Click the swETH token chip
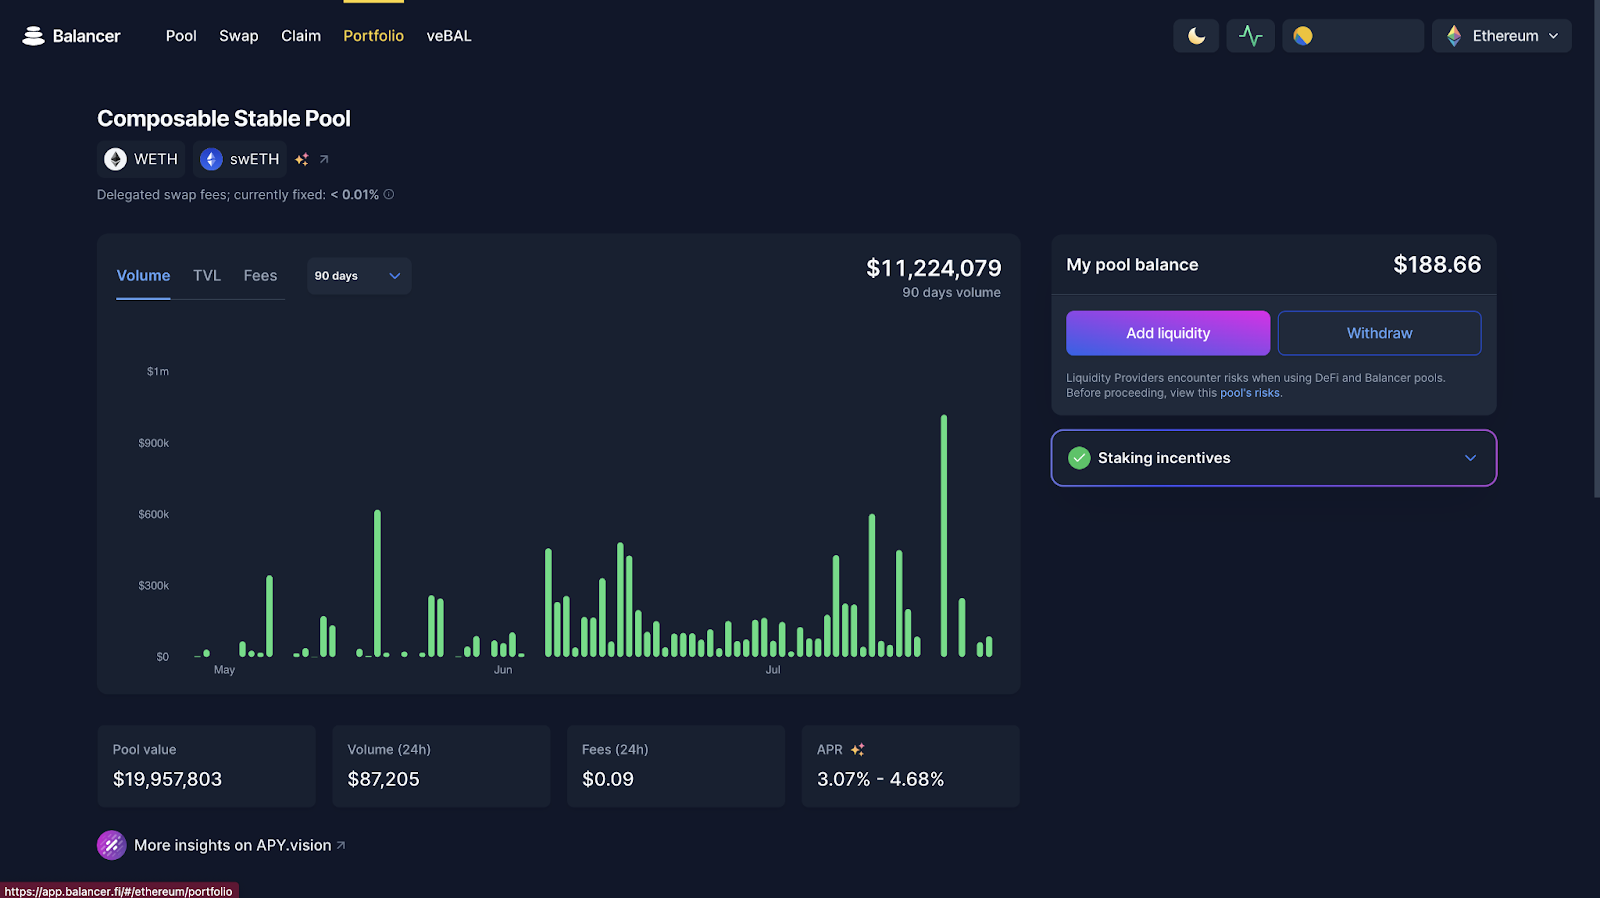Screen dimensions: 1600x898 [240, 159]
